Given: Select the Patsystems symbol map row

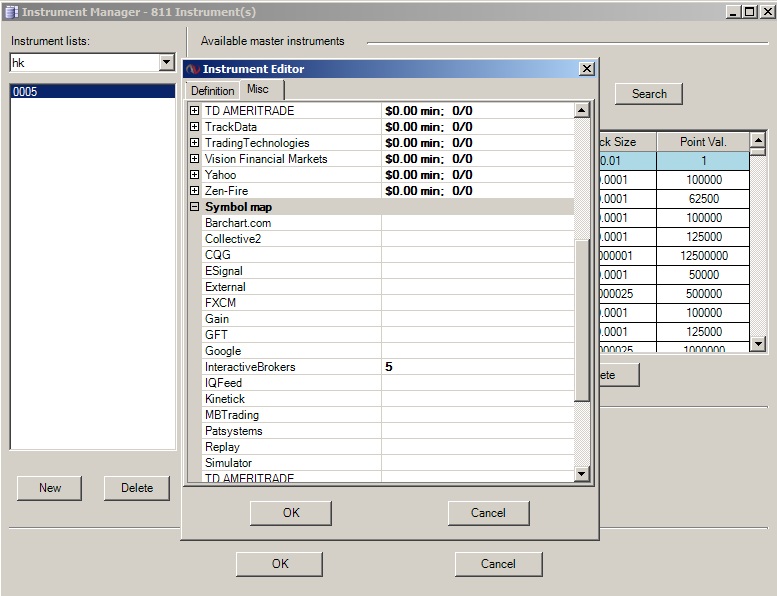Looking at the screenshot, I should click(x=388, y=431).
